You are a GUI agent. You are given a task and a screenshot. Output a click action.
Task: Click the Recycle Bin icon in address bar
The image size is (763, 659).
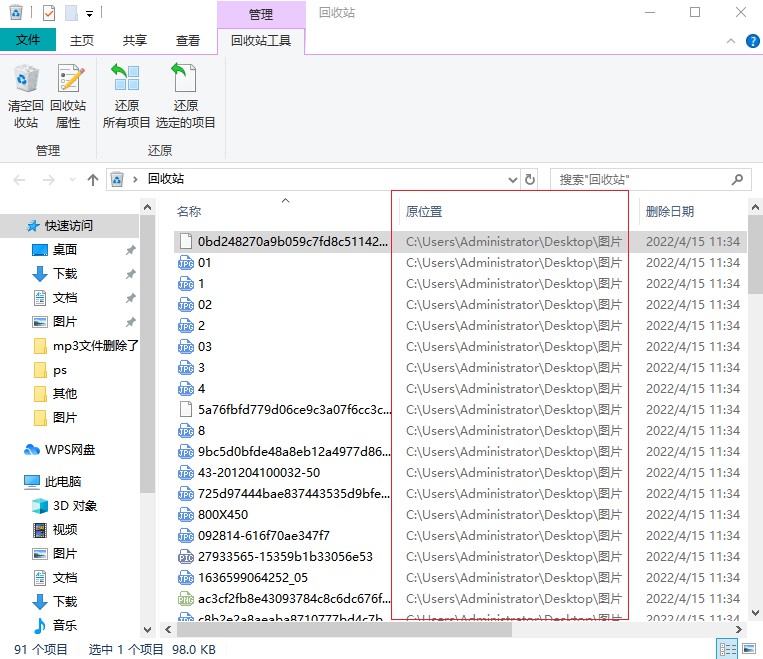click(x=117, y=180)
